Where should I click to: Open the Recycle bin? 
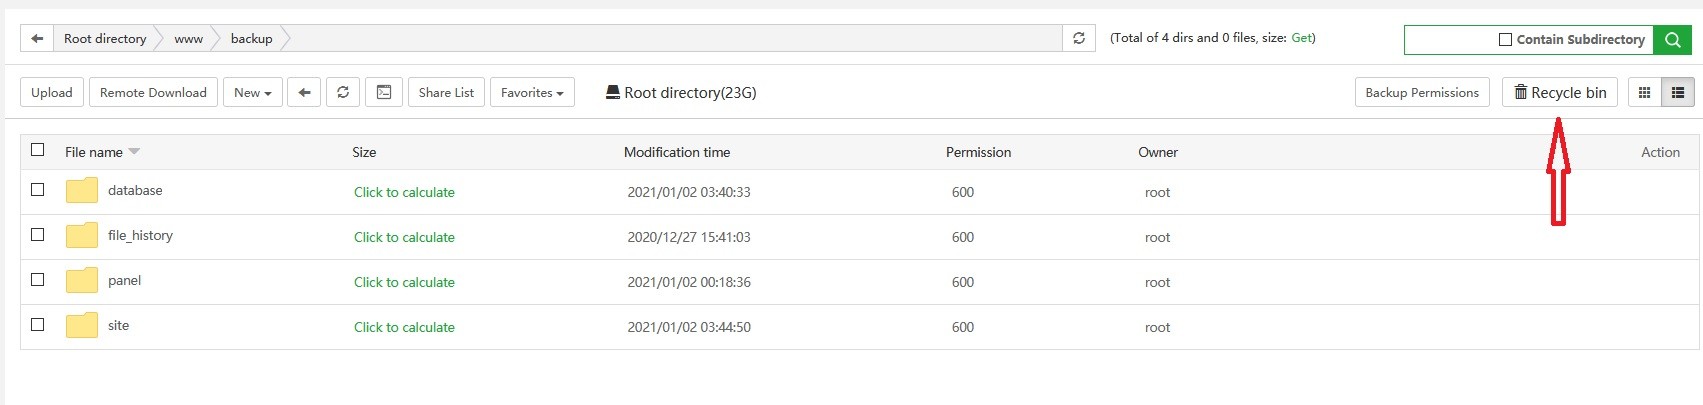coord(1560,93)
